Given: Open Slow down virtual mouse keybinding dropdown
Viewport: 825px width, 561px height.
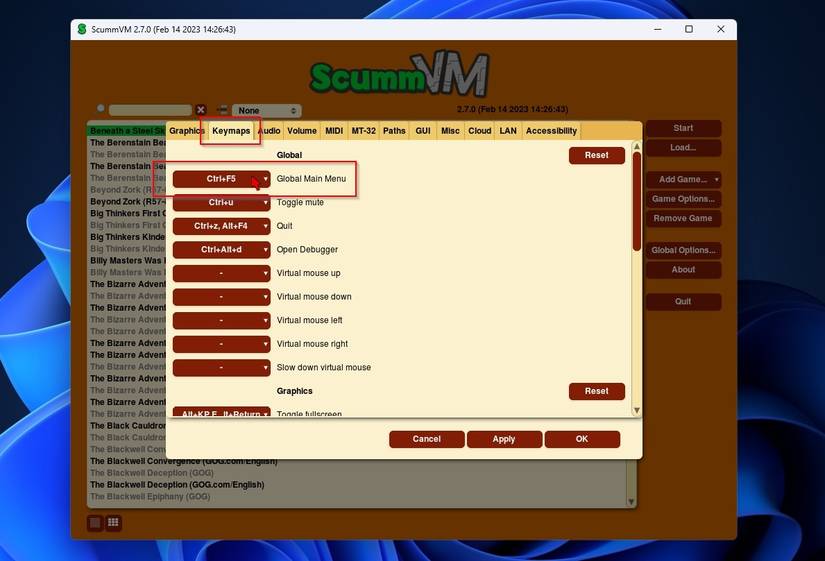Looking at the screenshot, I should [x=222, y=367].
